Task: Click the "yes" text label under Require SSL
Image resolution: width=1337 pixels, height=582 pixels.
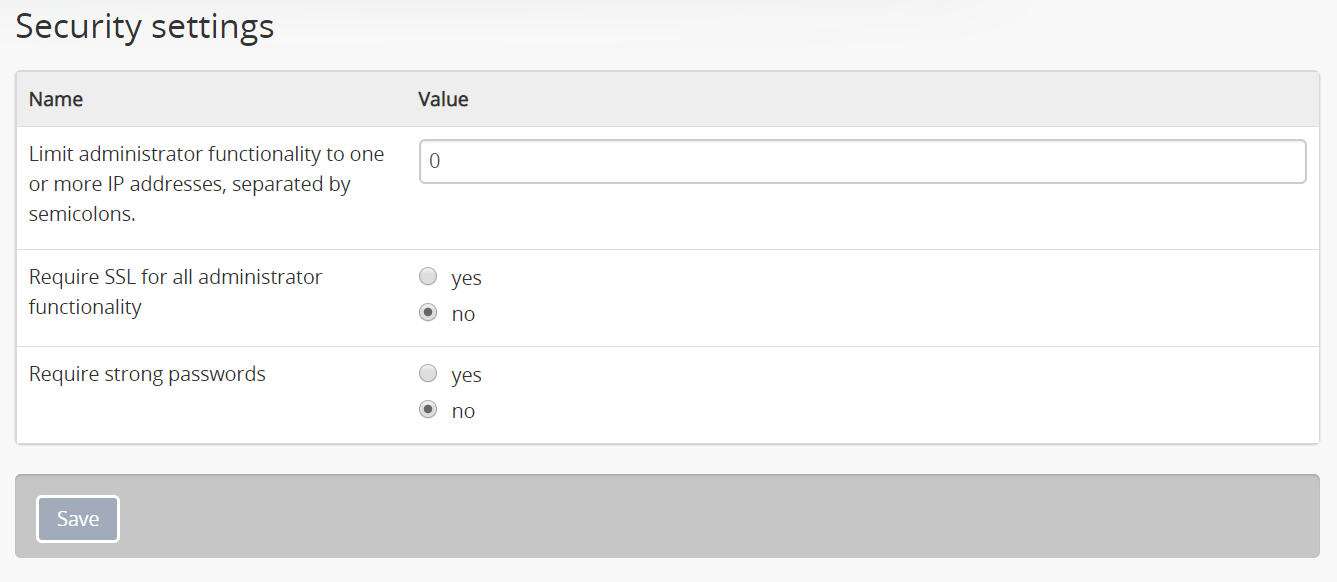Action: 466,278
